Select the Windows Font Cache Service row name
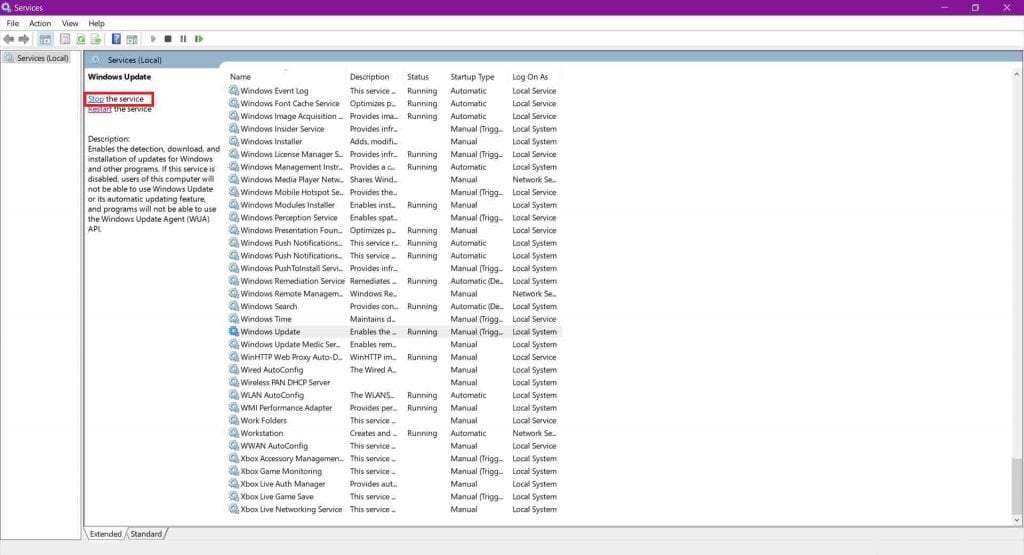This screenshot has width=1024, height=555. (x=290, y=104)
